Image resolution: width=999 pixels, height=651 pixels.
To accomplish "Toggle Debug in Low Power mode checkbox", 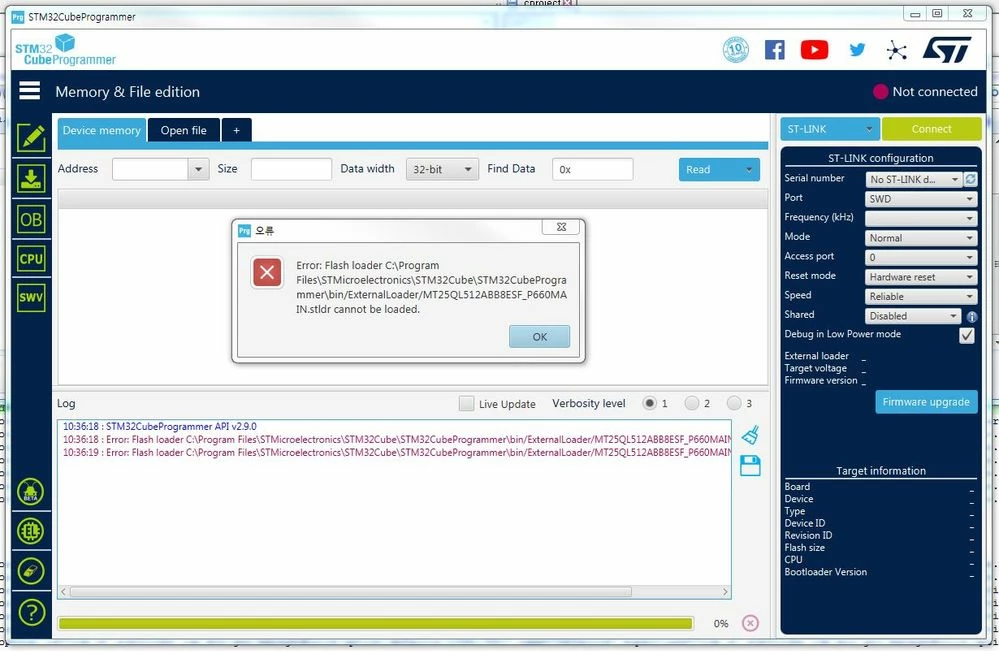I will (x=967, y=335).
